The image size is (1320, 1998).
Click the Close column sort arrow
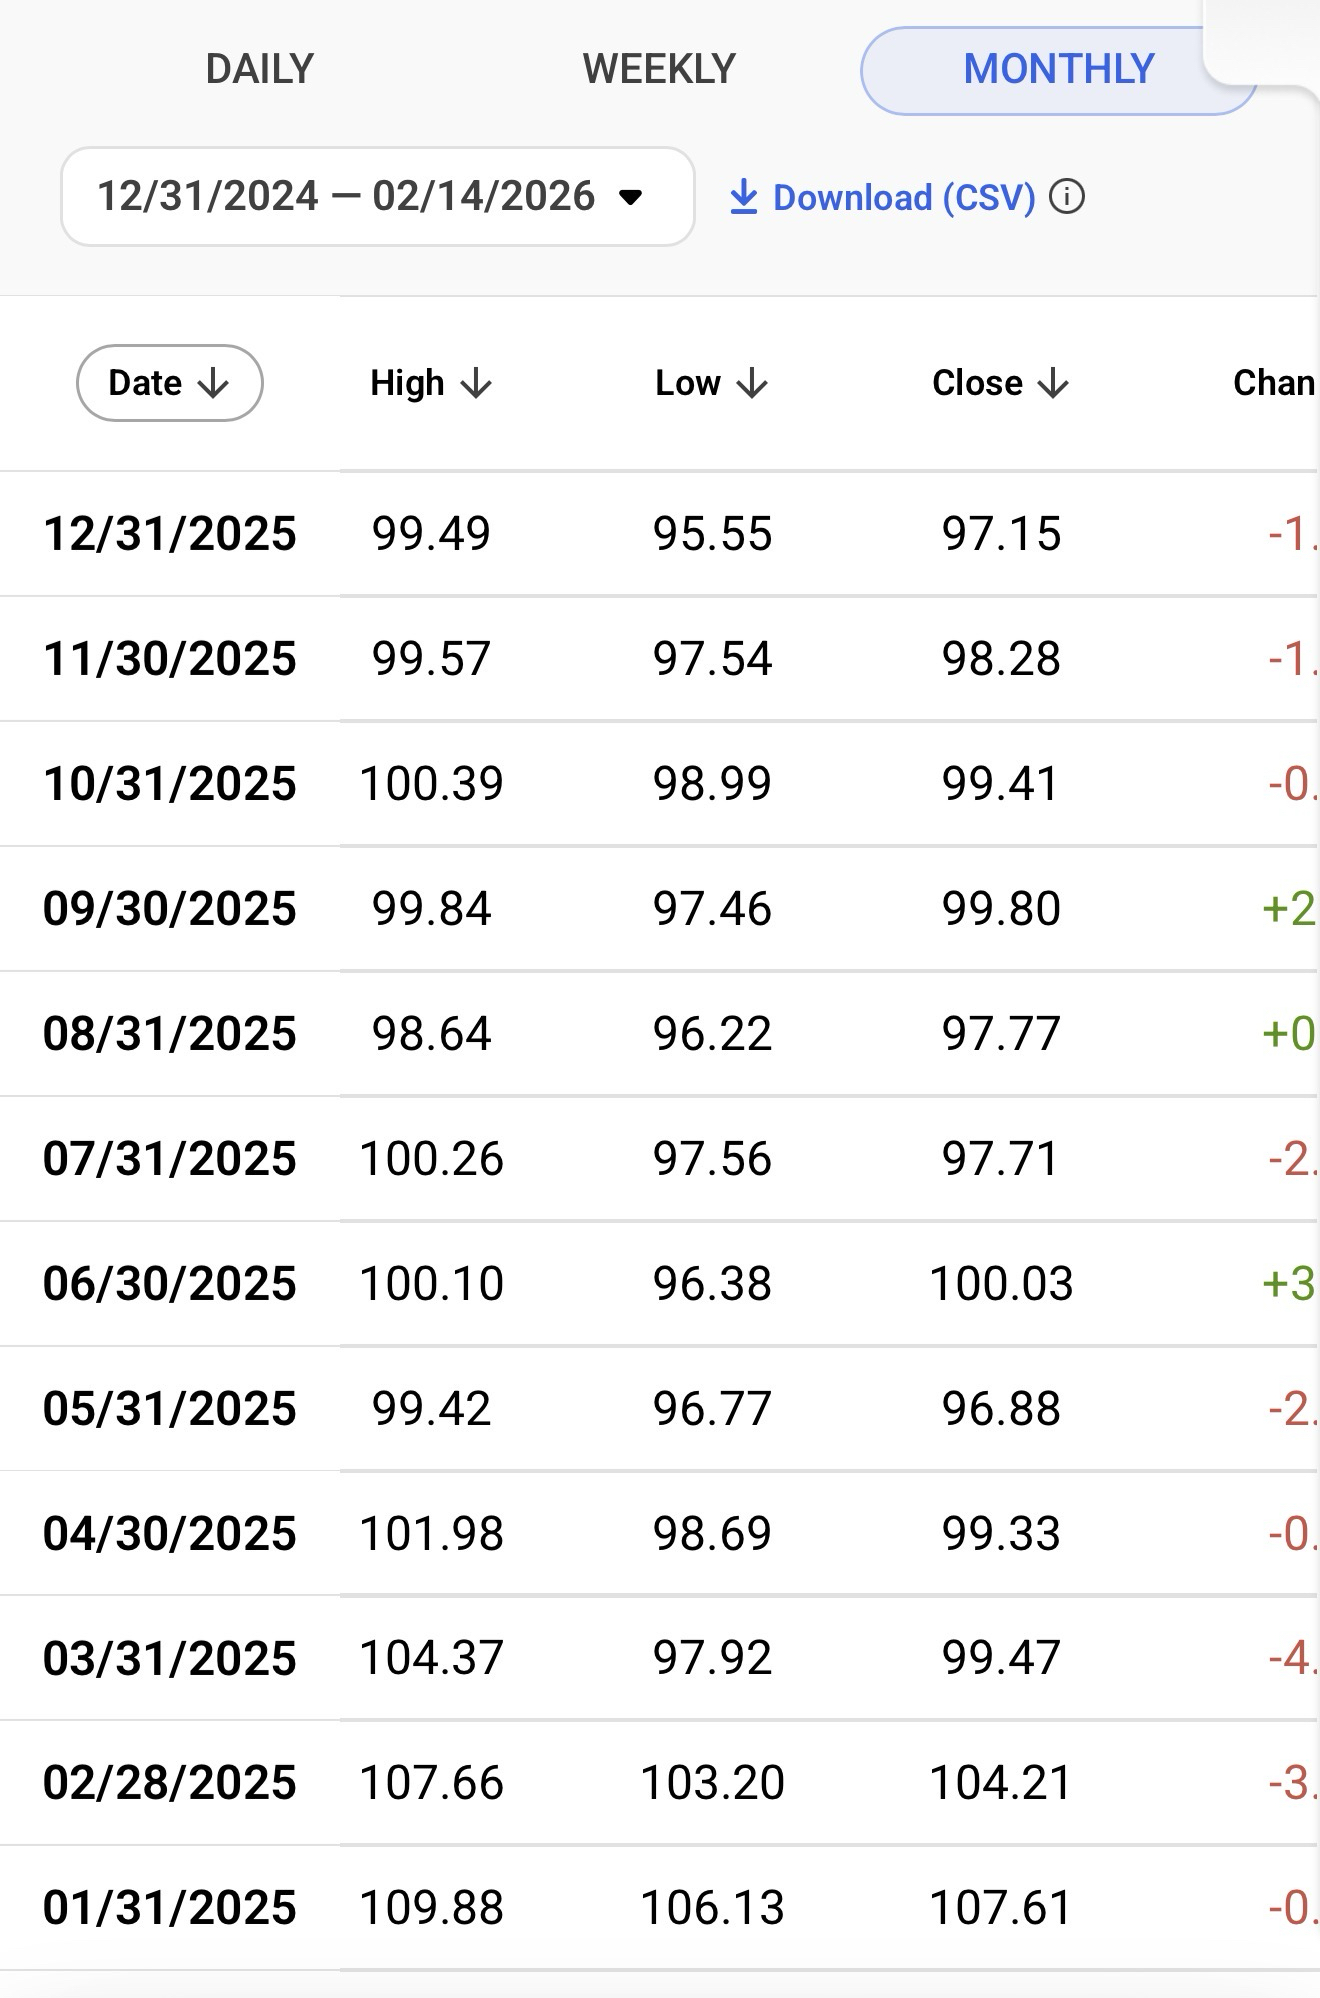point(1053,383)
